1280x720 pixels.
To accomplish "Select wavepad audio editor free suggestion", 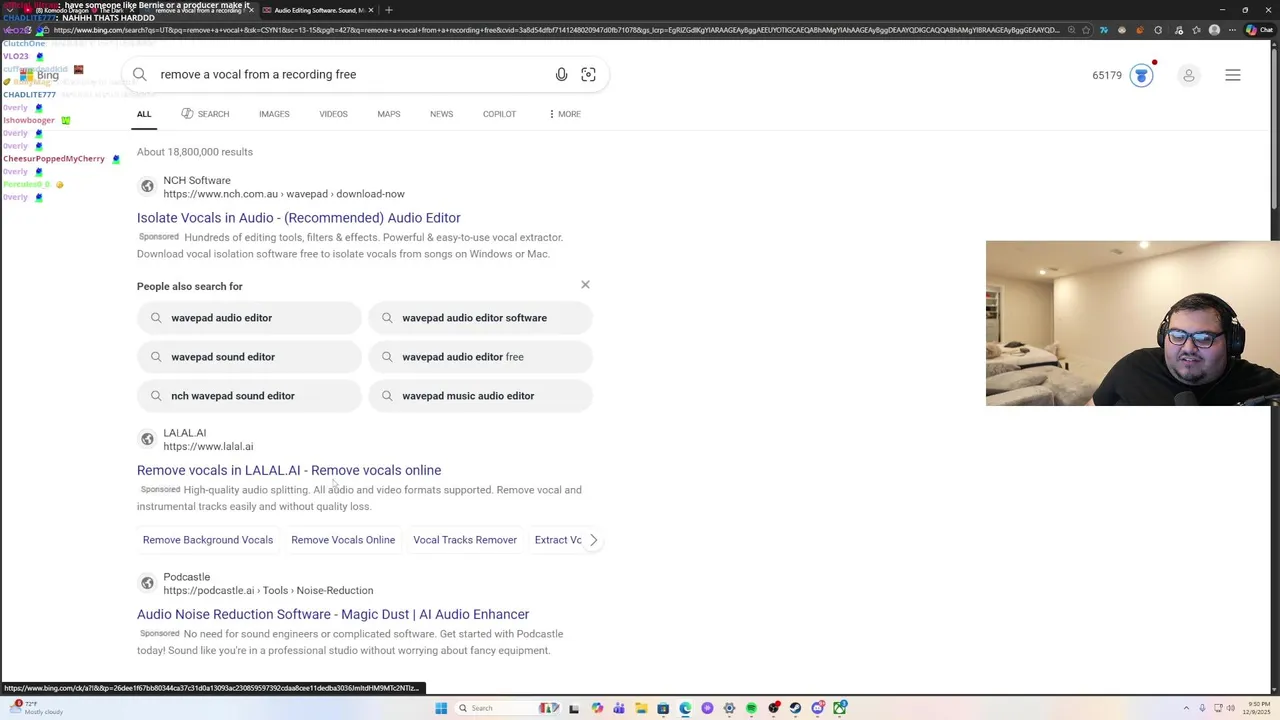I will tap(481, 357).
